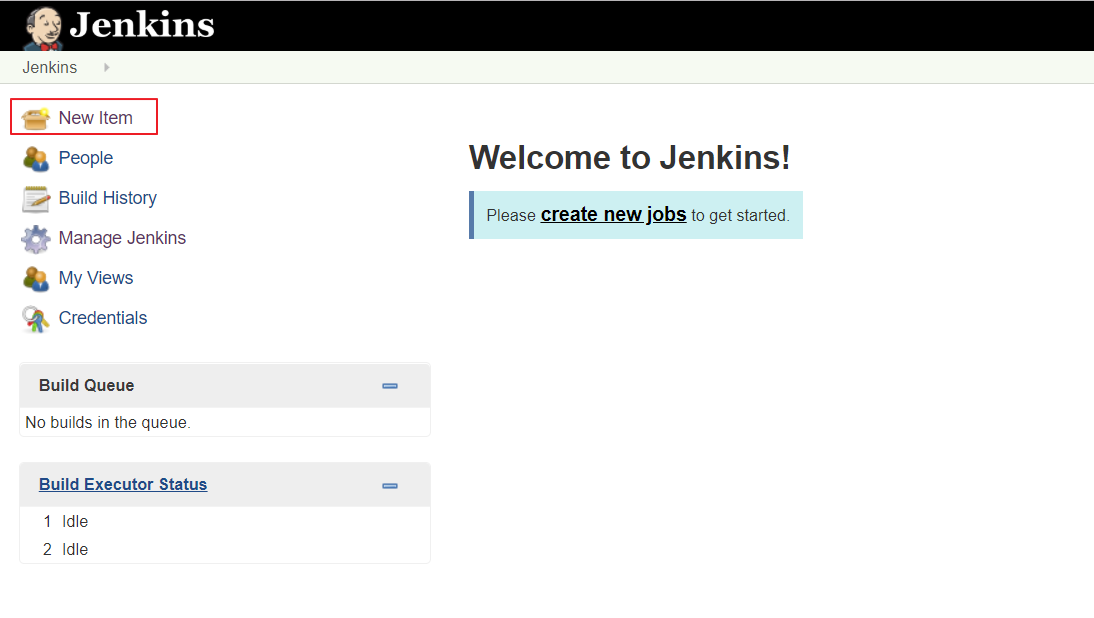
Task: Collapse the Build Executor Status panel
Action: tap(390, 485)
